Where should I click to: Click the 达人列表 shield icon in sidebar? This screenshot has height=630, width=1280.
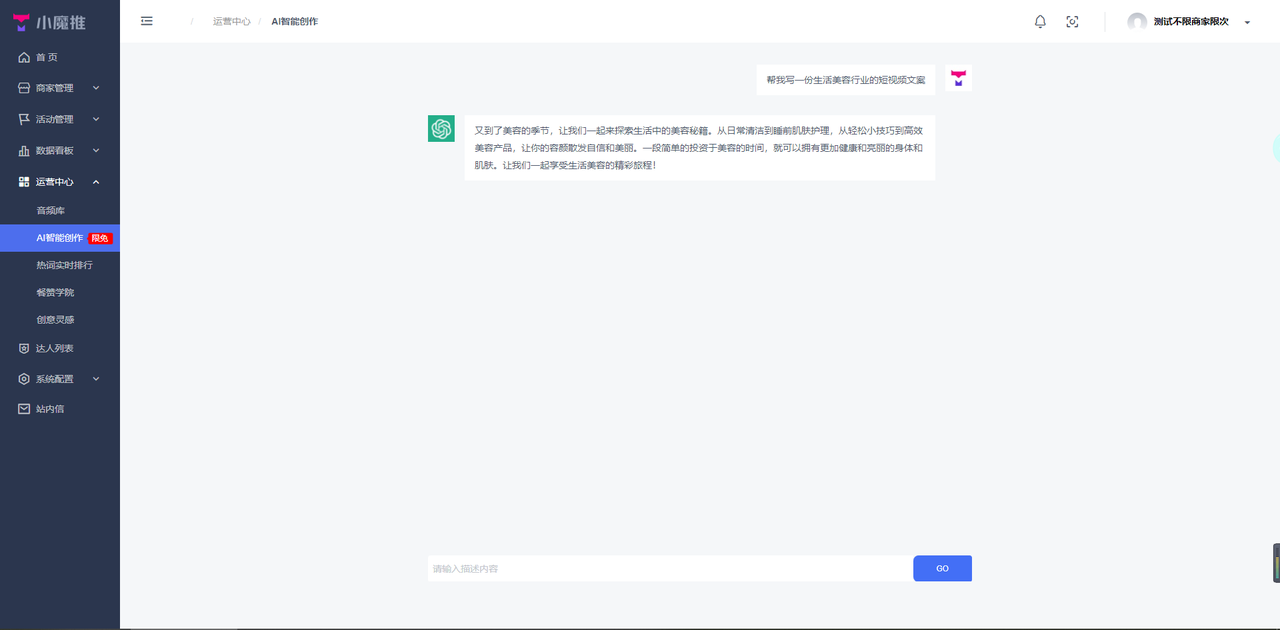[x=23, y=347]
